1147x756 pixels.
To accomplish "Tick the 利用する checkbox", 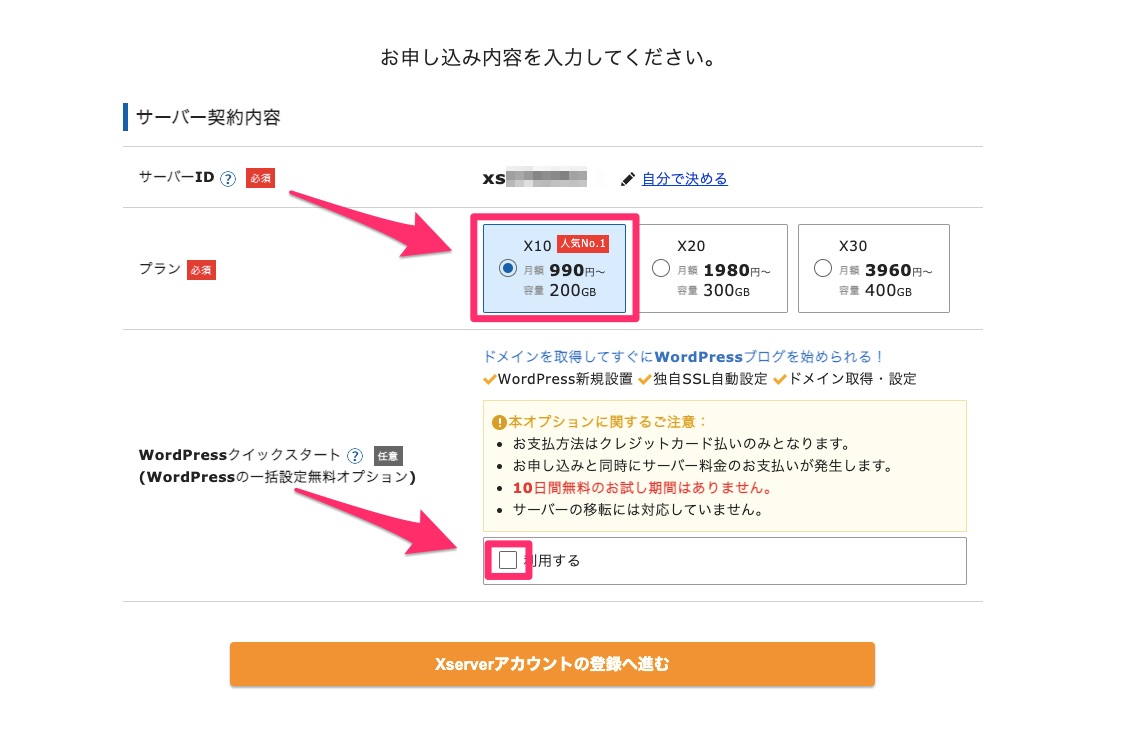I will (508, 561).
